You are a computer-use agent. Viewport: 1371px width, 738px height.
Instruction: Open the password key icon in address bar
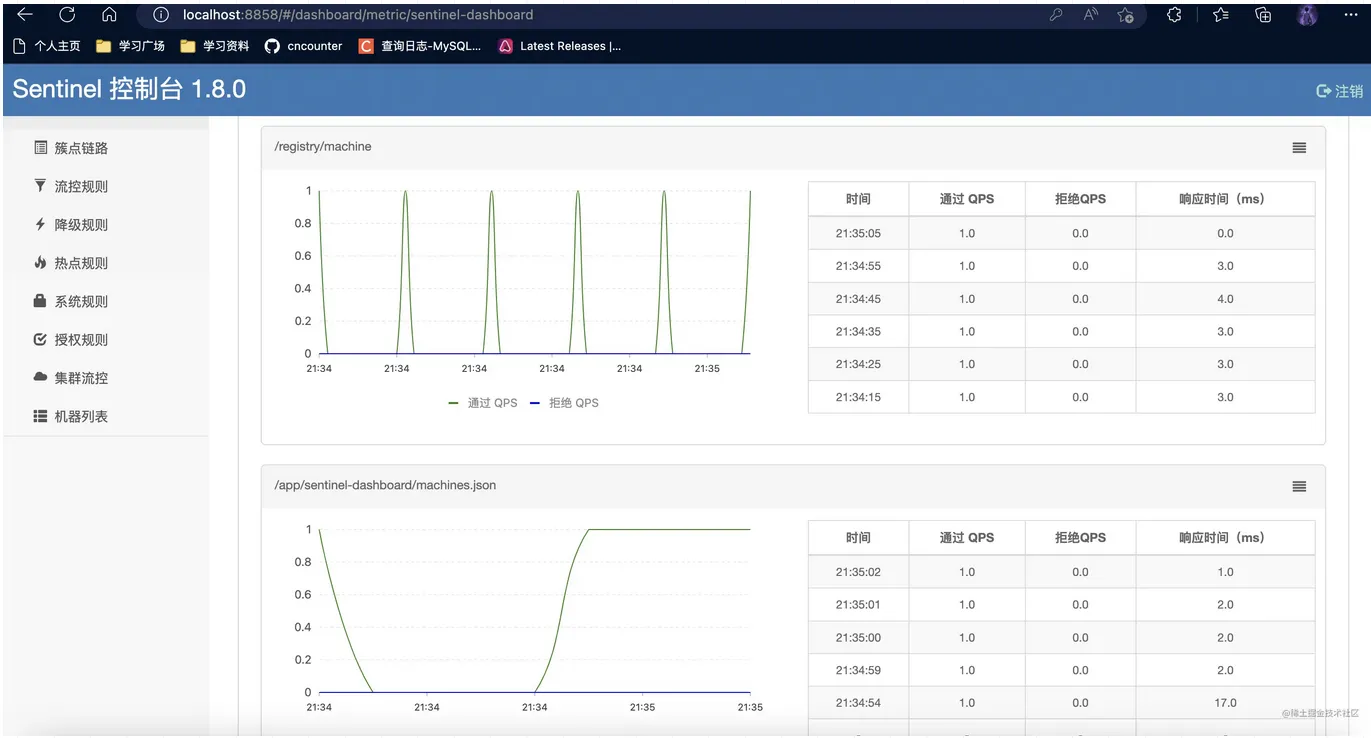point(1056,15)
